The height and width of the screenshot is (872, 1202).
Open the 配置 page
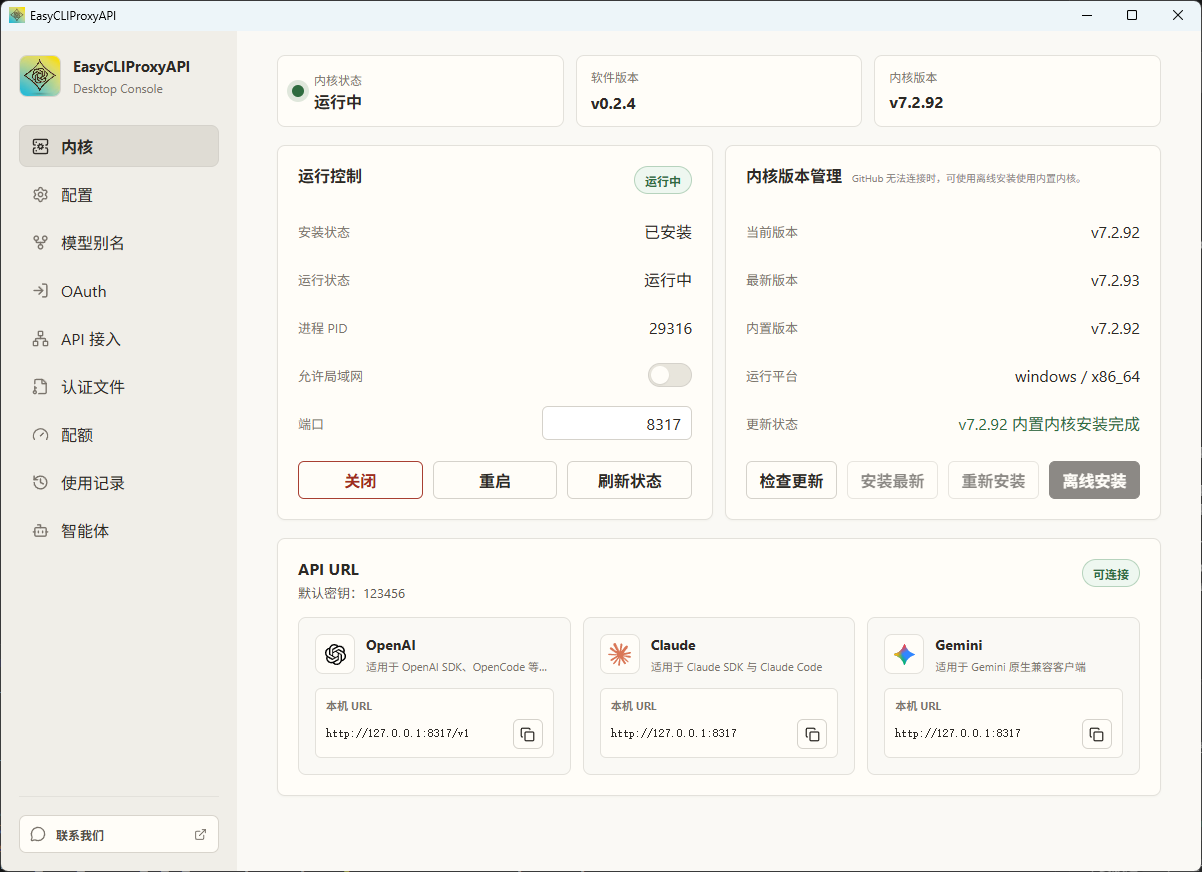point(119,195)
